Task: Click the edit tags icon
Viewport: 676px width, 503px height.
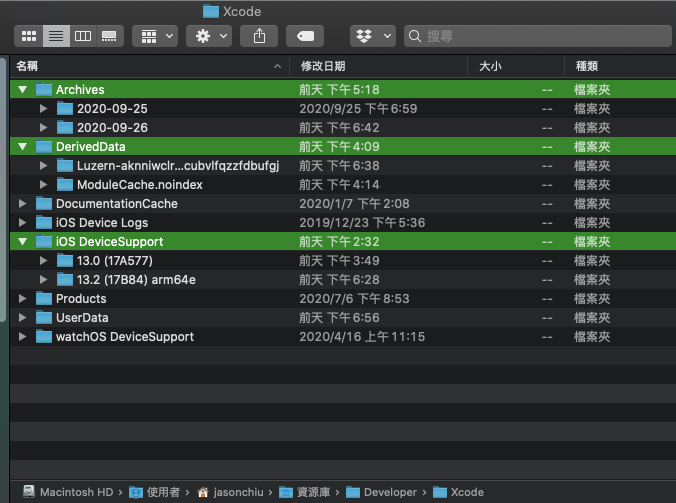Action: [x=304, y=36]
